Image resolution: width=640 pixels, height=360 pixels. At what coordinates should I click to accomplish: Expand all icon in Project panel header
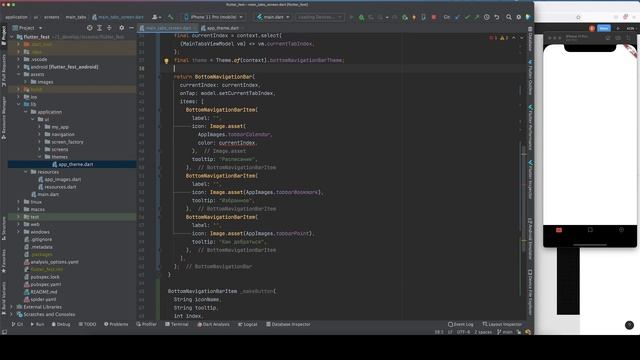coord(99,28)
